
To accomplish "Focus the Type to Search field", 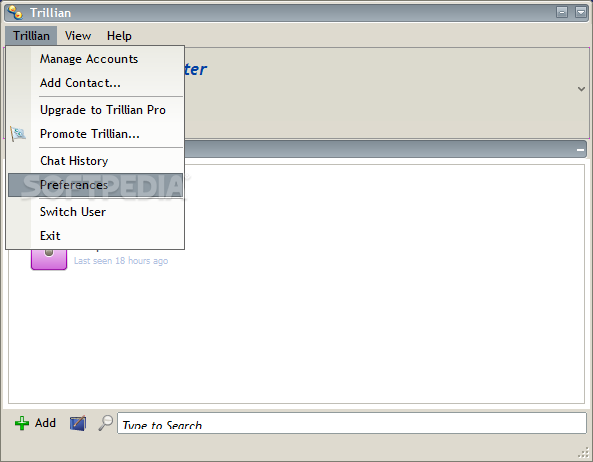I will tap(352, 423).
